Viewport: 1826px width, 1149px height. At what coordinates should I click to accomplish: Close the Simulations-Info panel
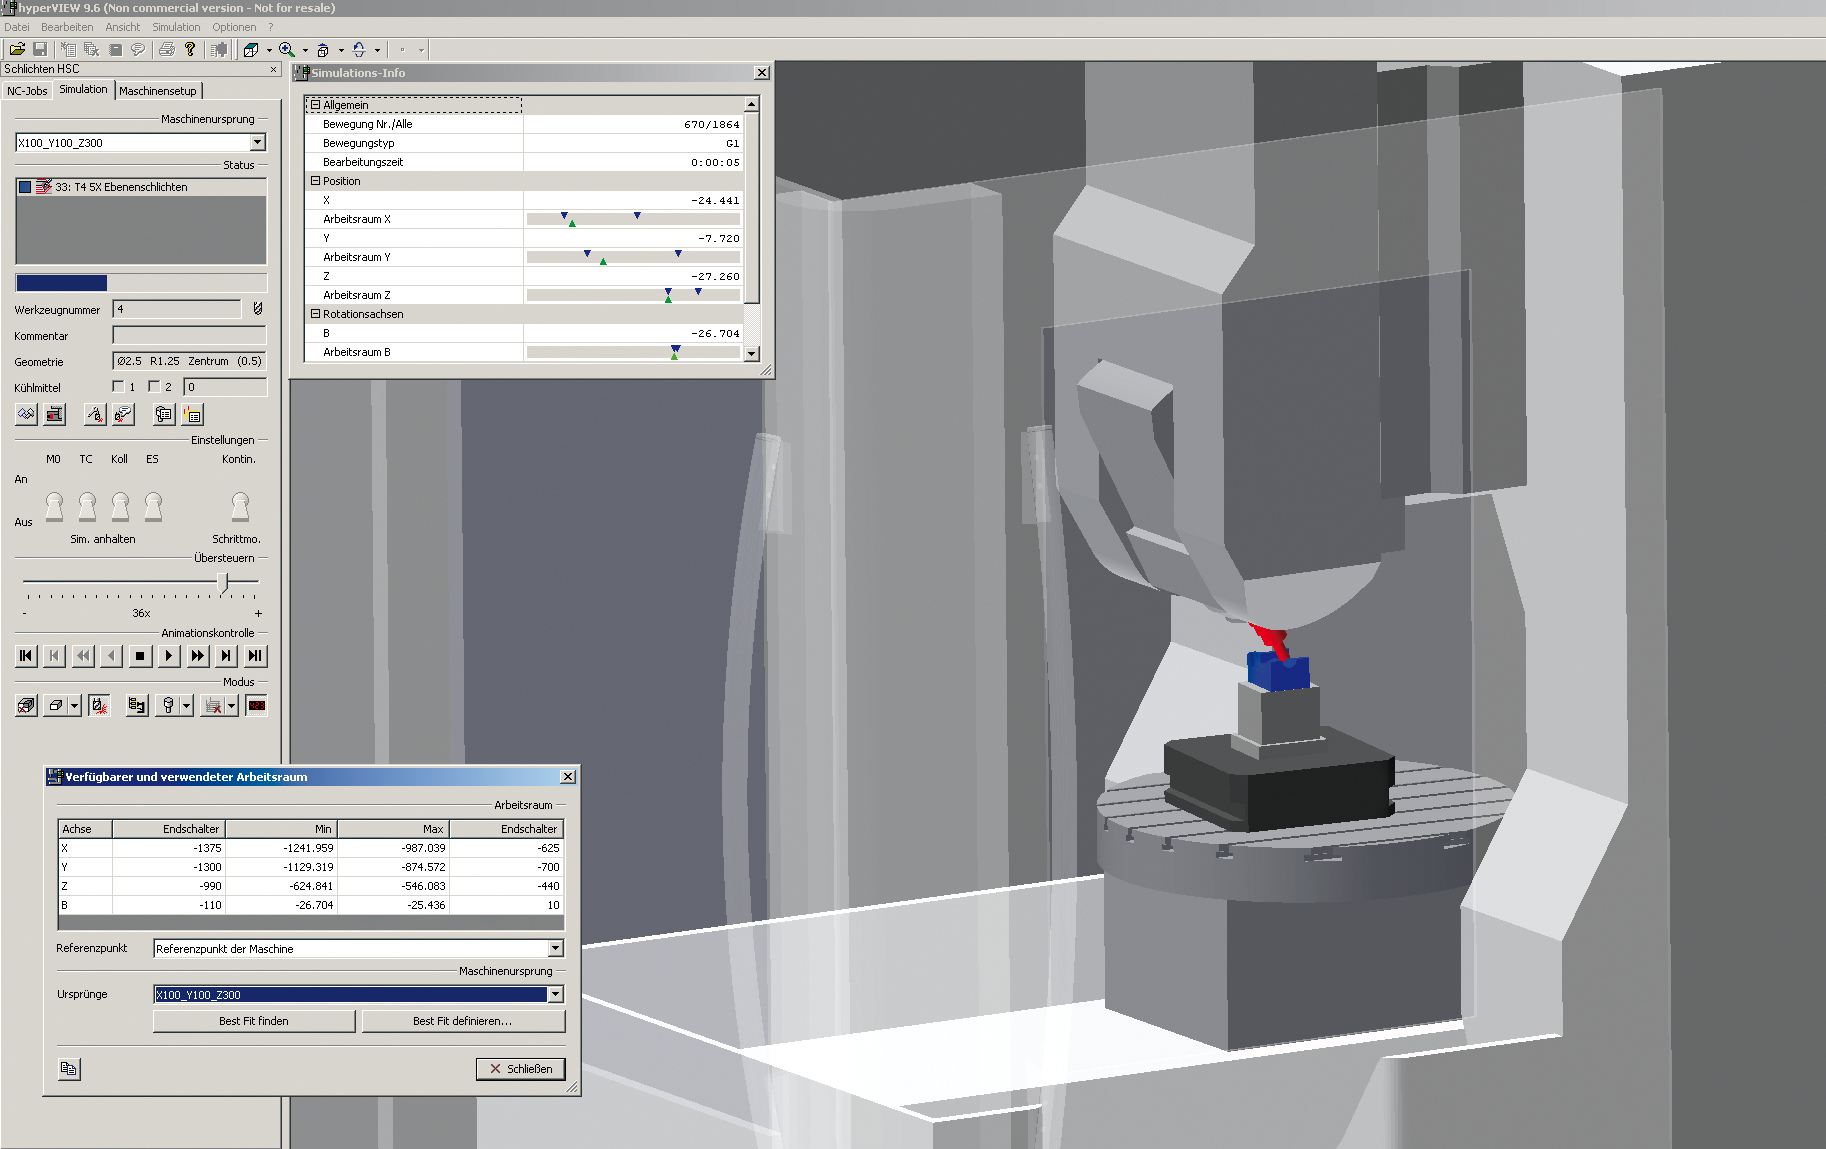point(762,73)
